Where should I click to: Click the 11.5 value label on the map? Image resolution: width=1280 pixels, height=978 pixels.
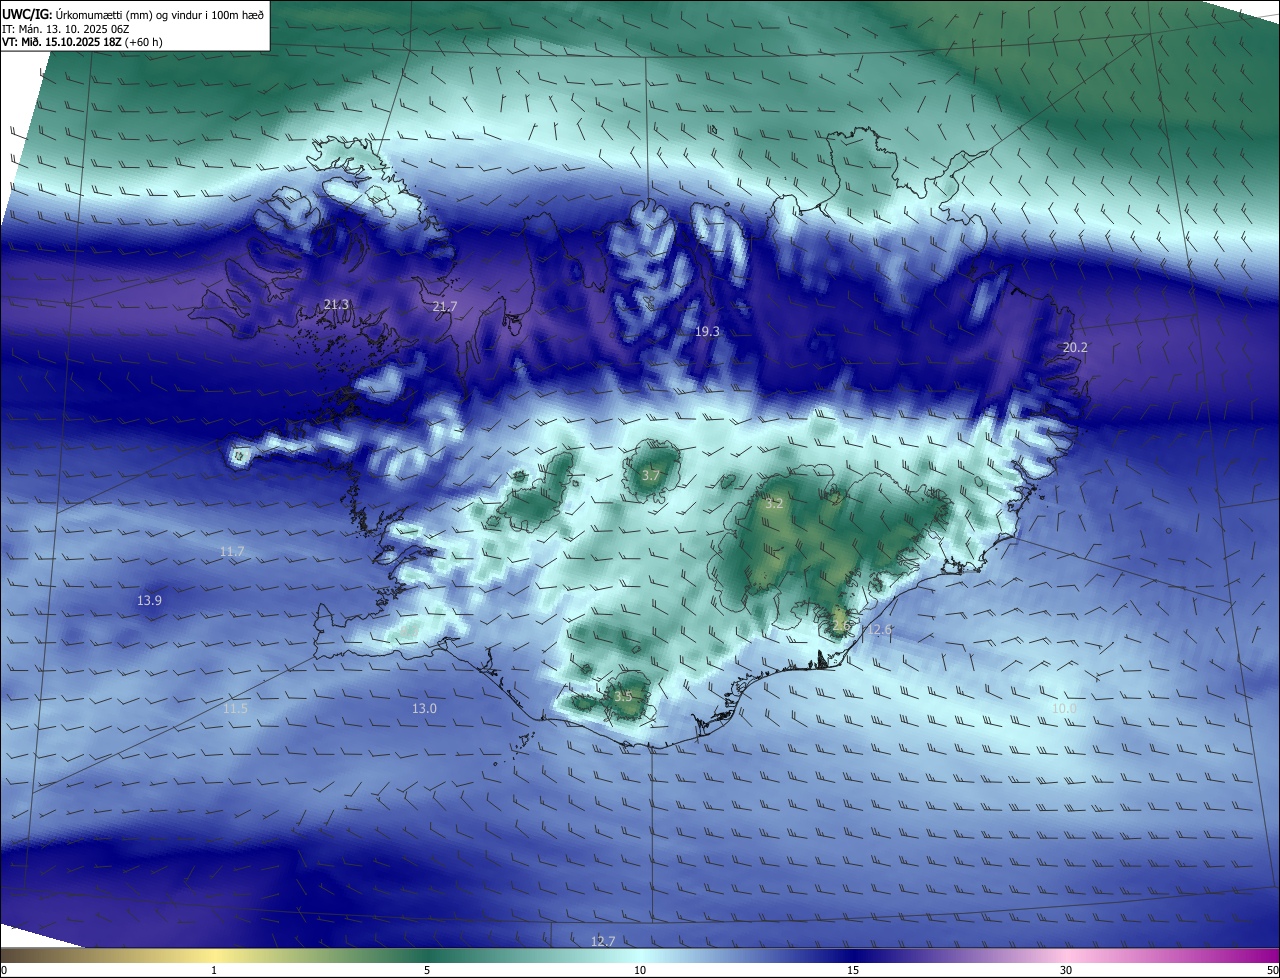(x=235, y=708)
